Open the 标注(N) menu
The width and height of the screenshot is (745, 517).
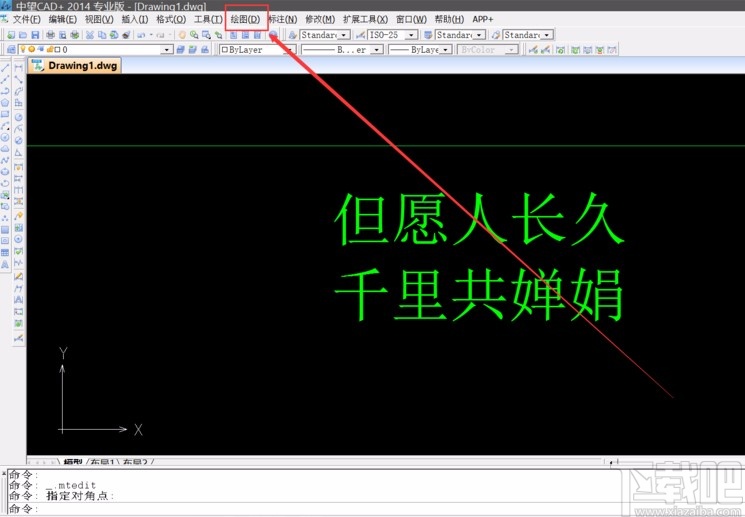[x=283, y=19]
